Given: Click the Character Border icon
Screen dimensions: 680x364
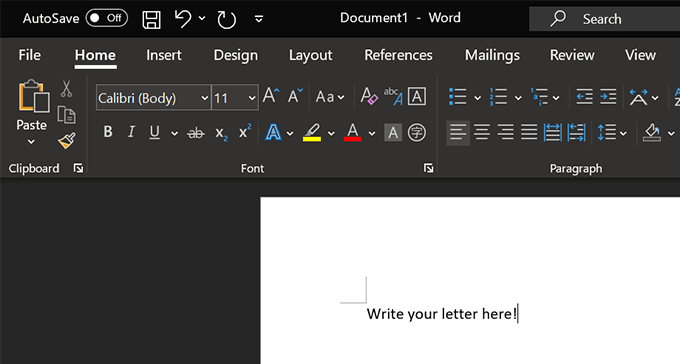Looking at the screenshot, I should 417,96.
